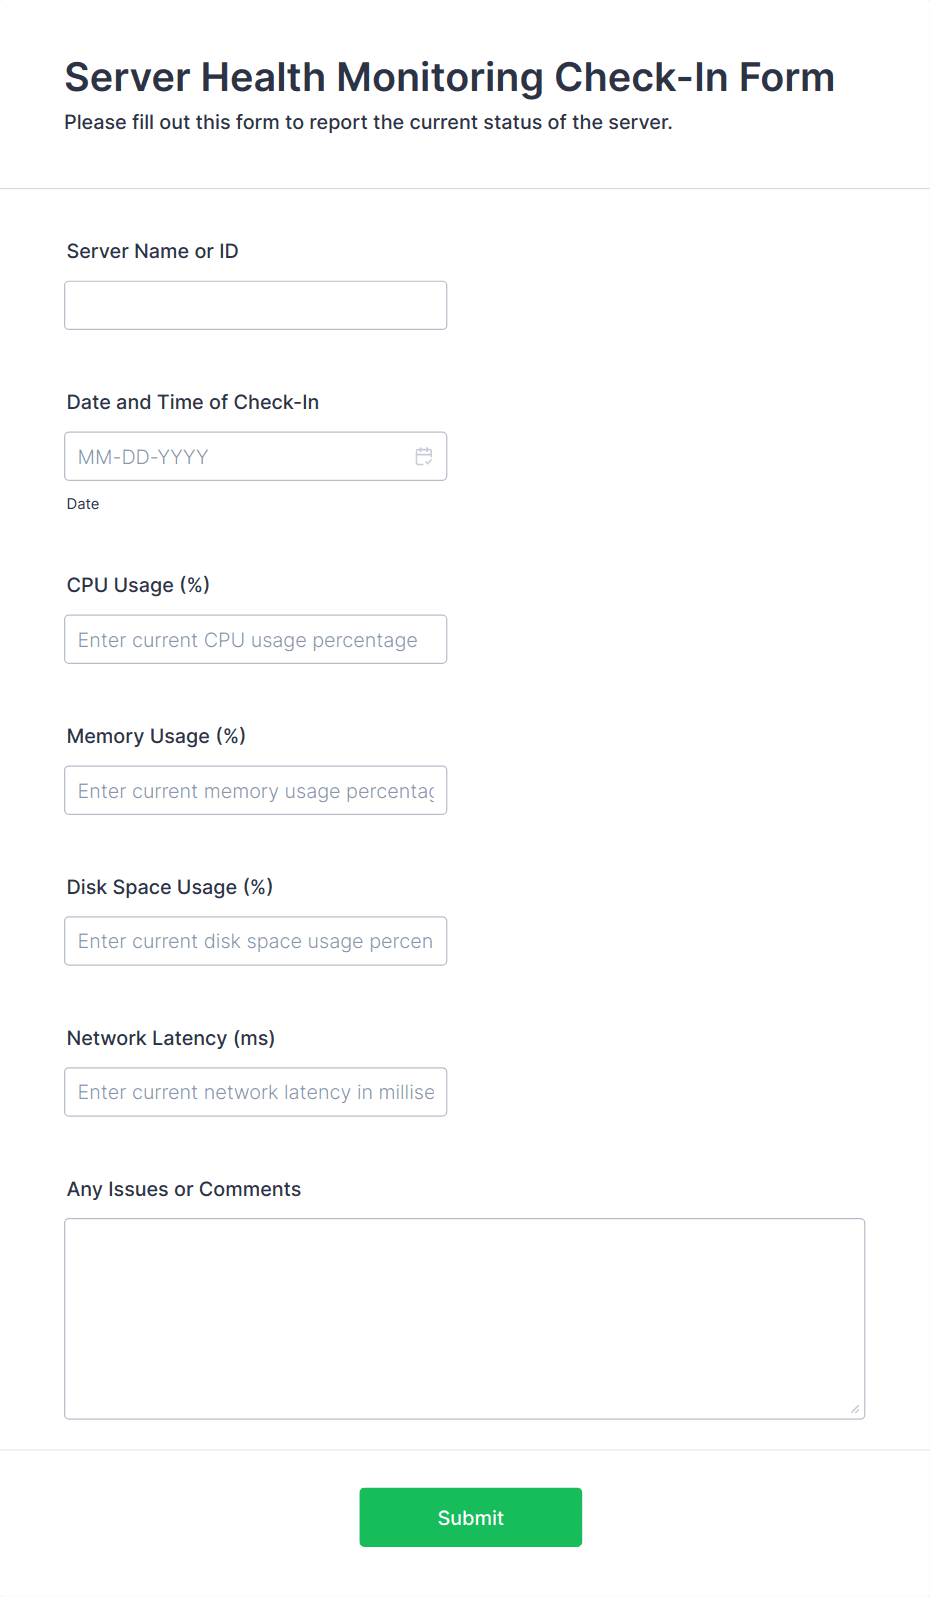The width and height of the screenshot is (930, 1597).
Task: Click the 'Any Issues or Comments' label
Action: point(184,1189)
